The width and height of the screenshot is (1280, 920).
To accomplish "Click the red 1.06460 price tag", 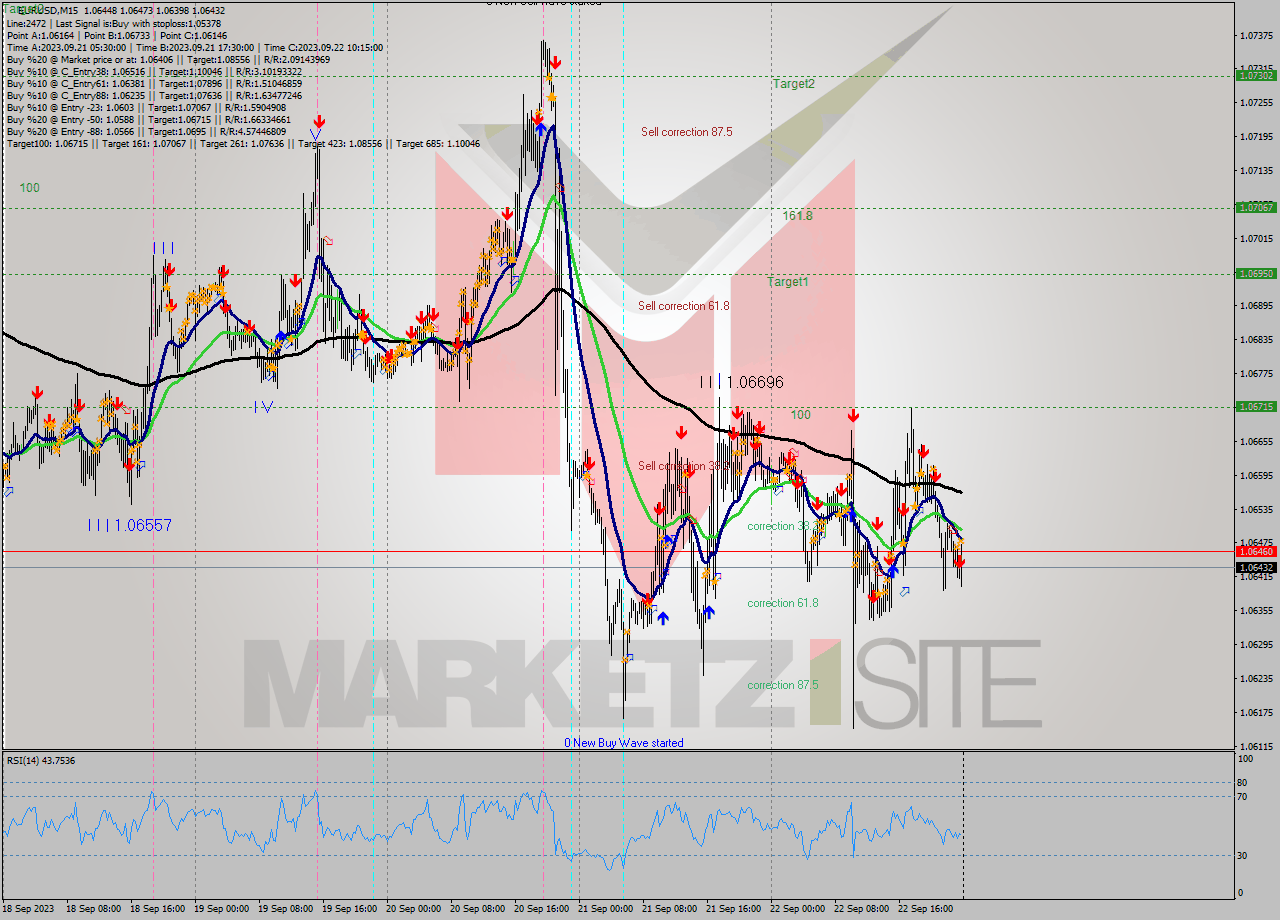I will pos(1255,551).
